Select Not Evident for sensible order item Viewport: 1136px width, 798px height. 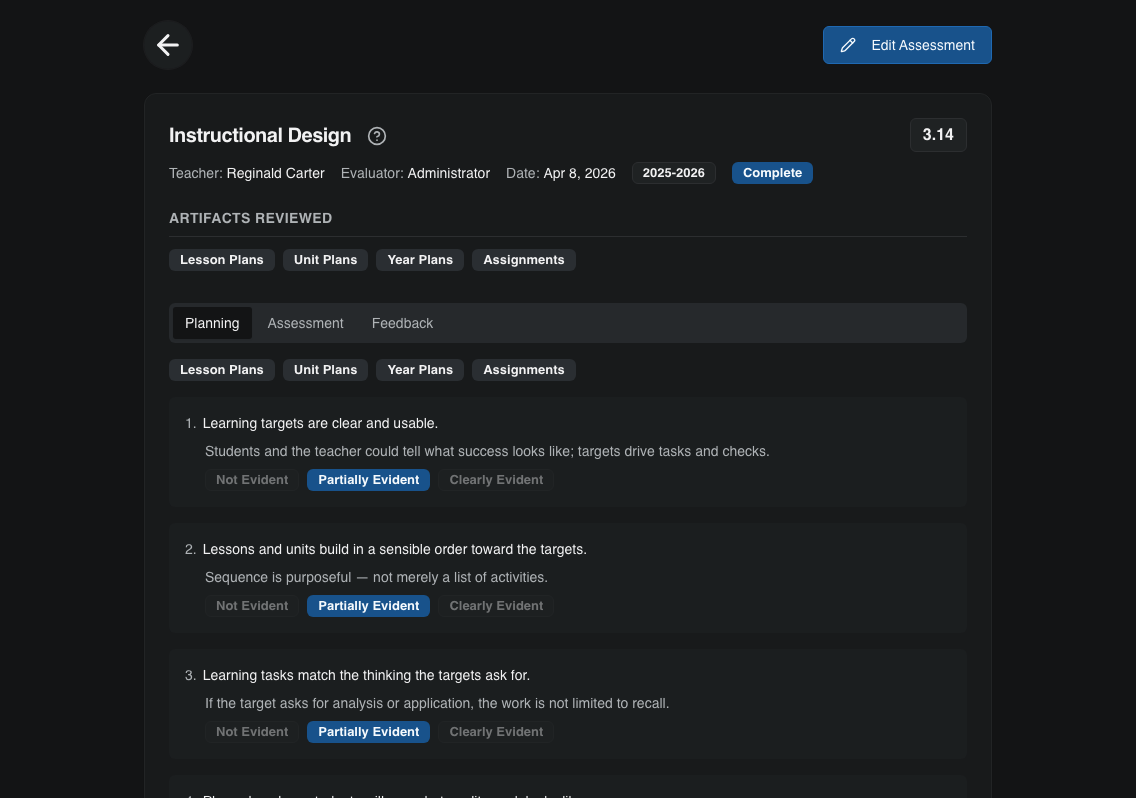pos(252,606)
